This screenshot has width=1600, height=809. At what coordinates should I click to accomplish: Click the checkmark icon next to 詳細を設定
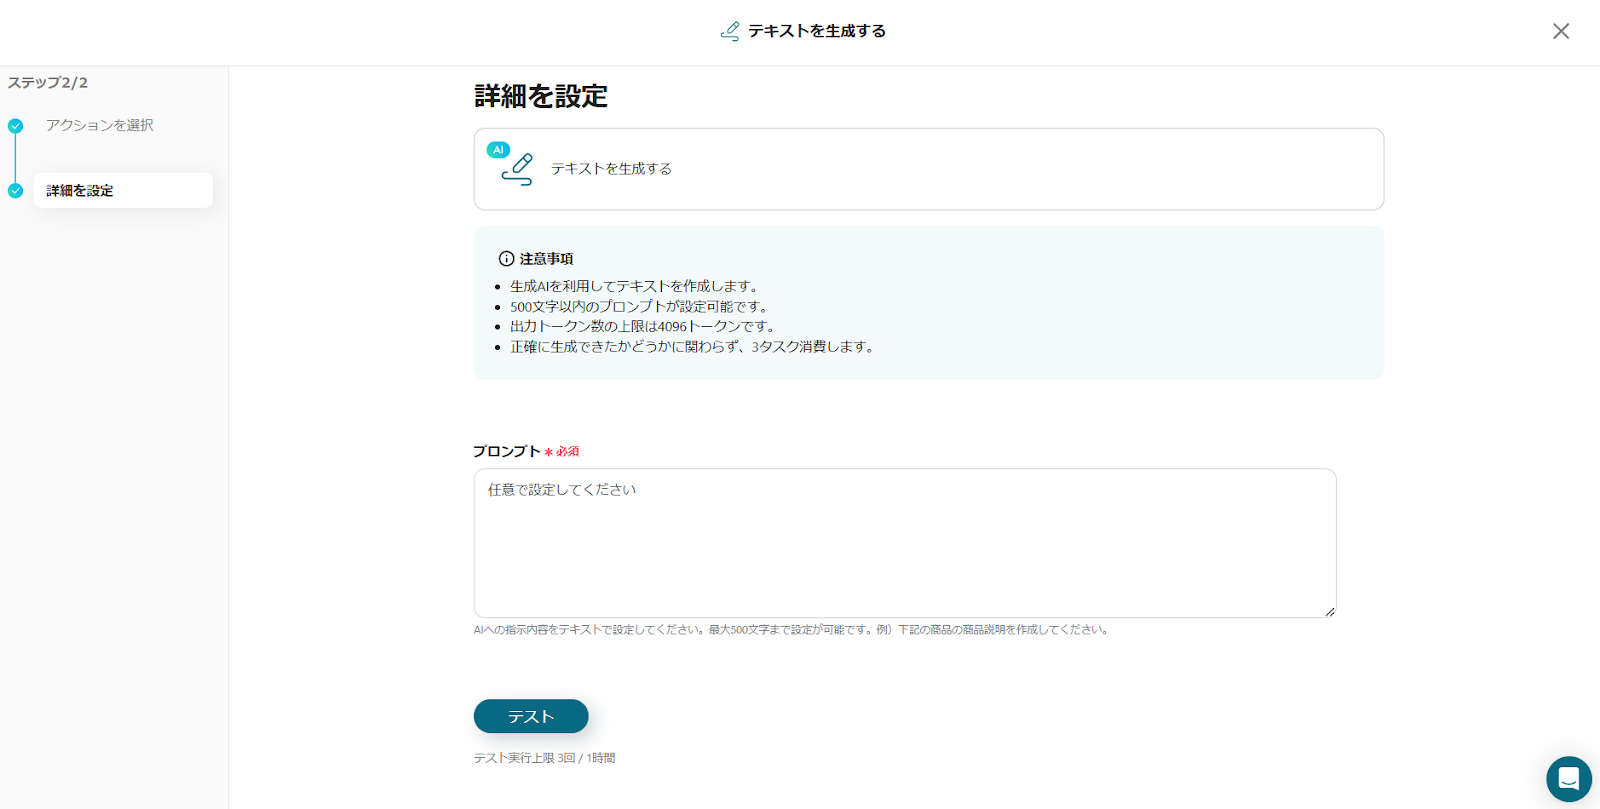(15, 191)
